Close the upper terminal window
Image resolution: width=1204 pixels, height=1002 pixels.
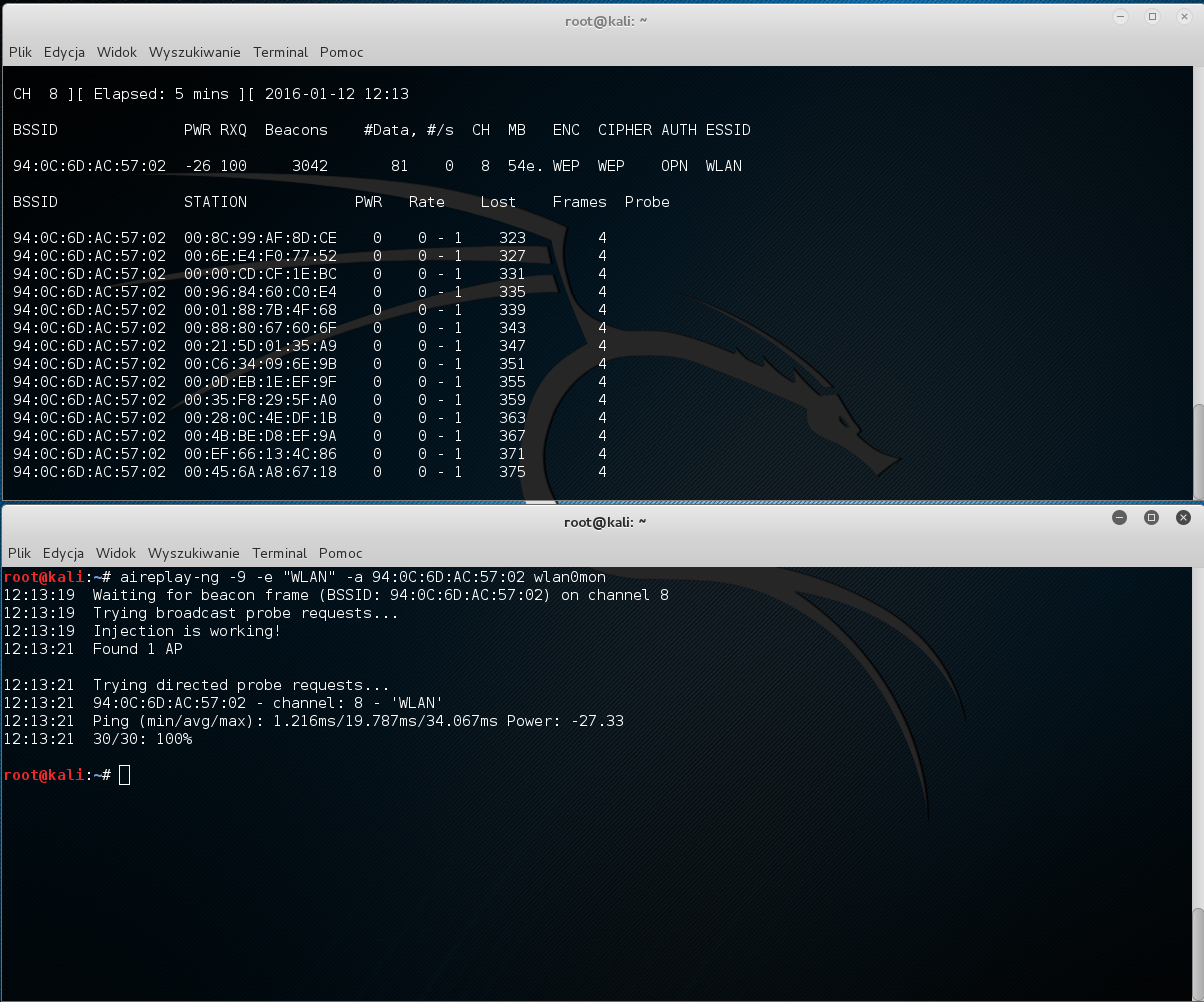click(x=1184, y=17)
